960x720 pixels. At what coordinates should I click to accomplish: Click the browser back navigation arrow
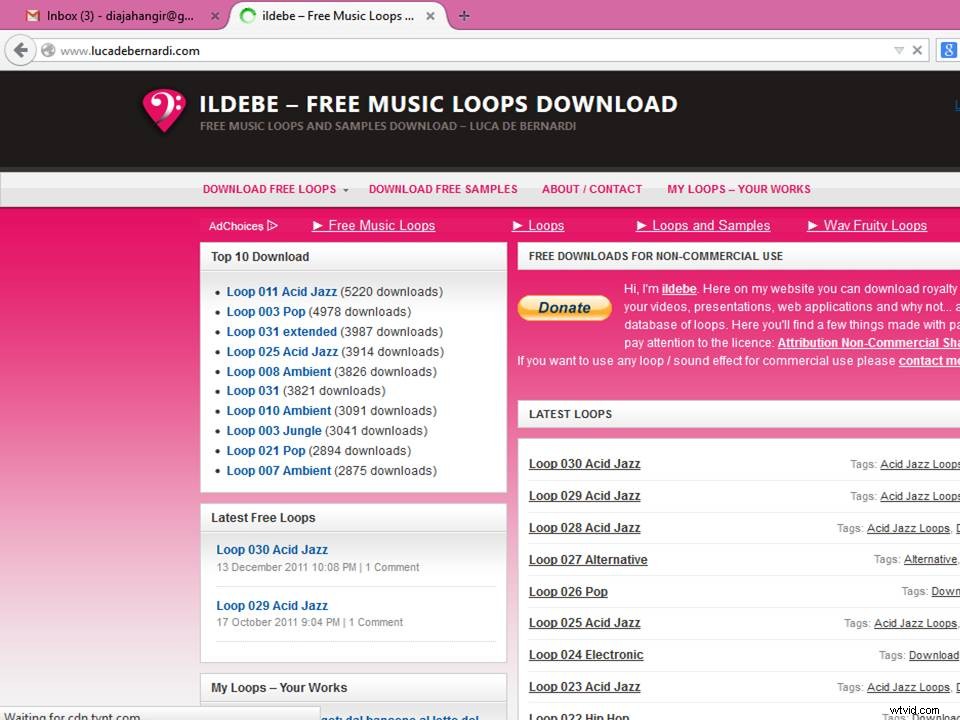[x=21, y=50]
